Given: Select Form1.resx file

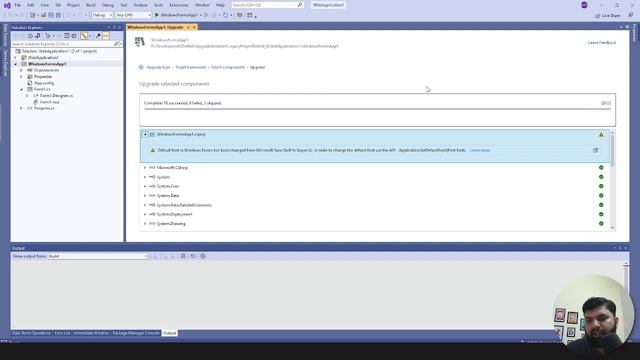Looking at the screenshot, I should click(x=49, y=102).
